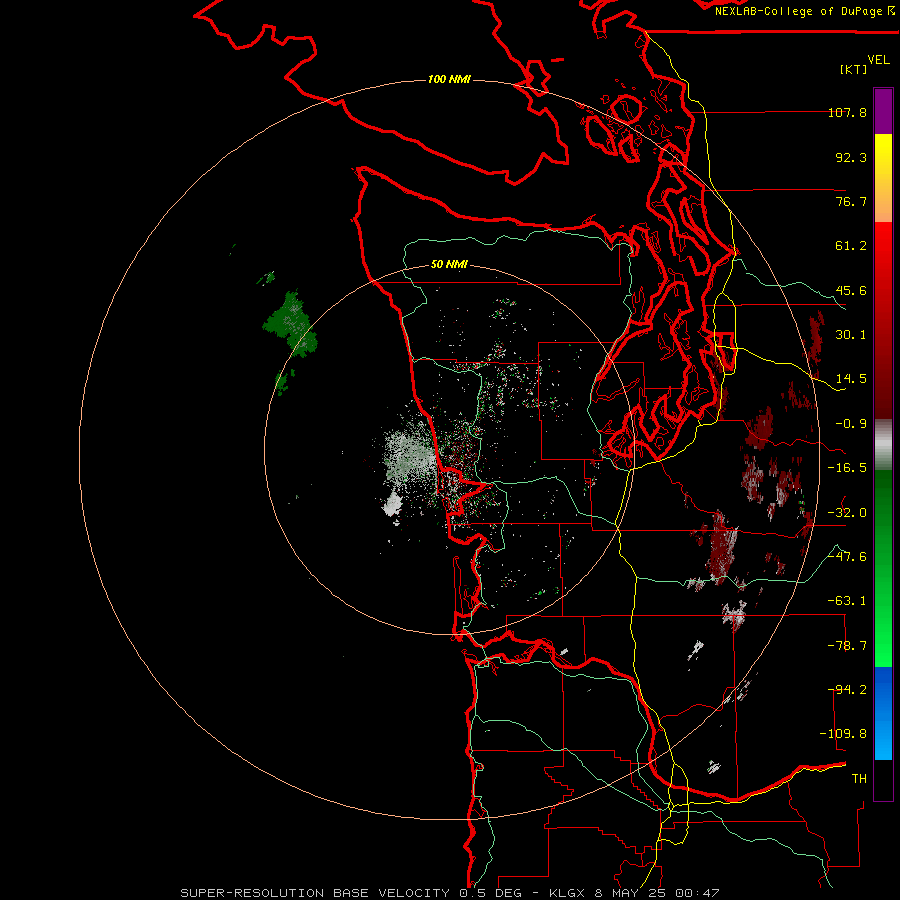Image resolution: width=900 pixels, height=900 pixels.
Task: Click the -16.5 velocity scale value
Action: pos(847,468)
